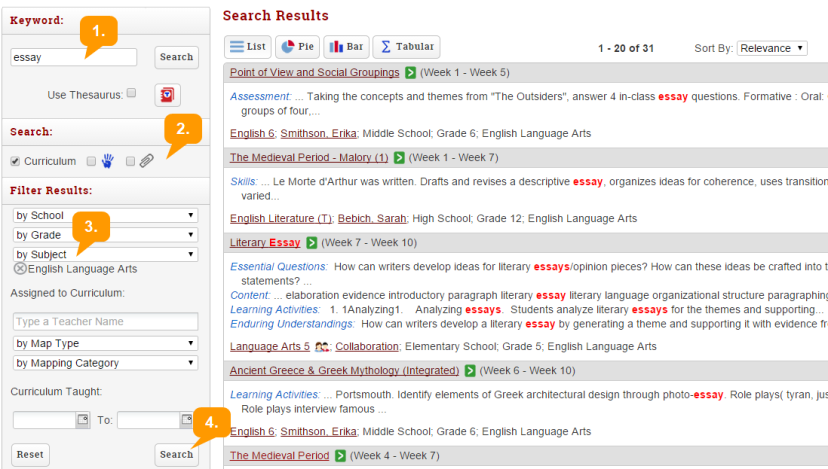The width and height of the screenshot is (828, 469).
Task: Expand the by School dropdown
Action: (x=105, y=216)
